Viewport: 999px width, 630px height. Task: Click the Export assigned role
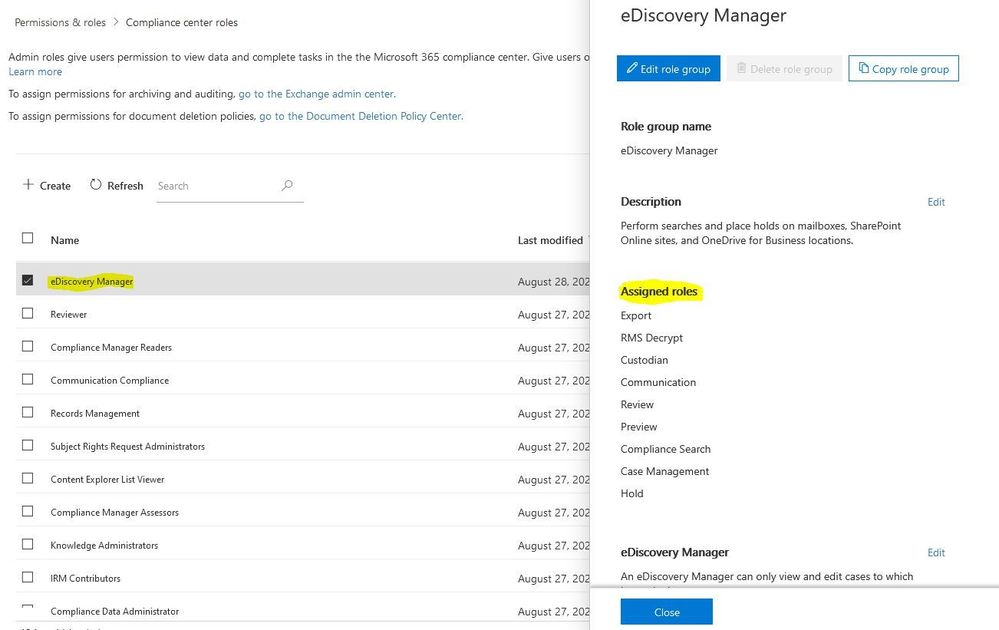click(x=636, y=316)
